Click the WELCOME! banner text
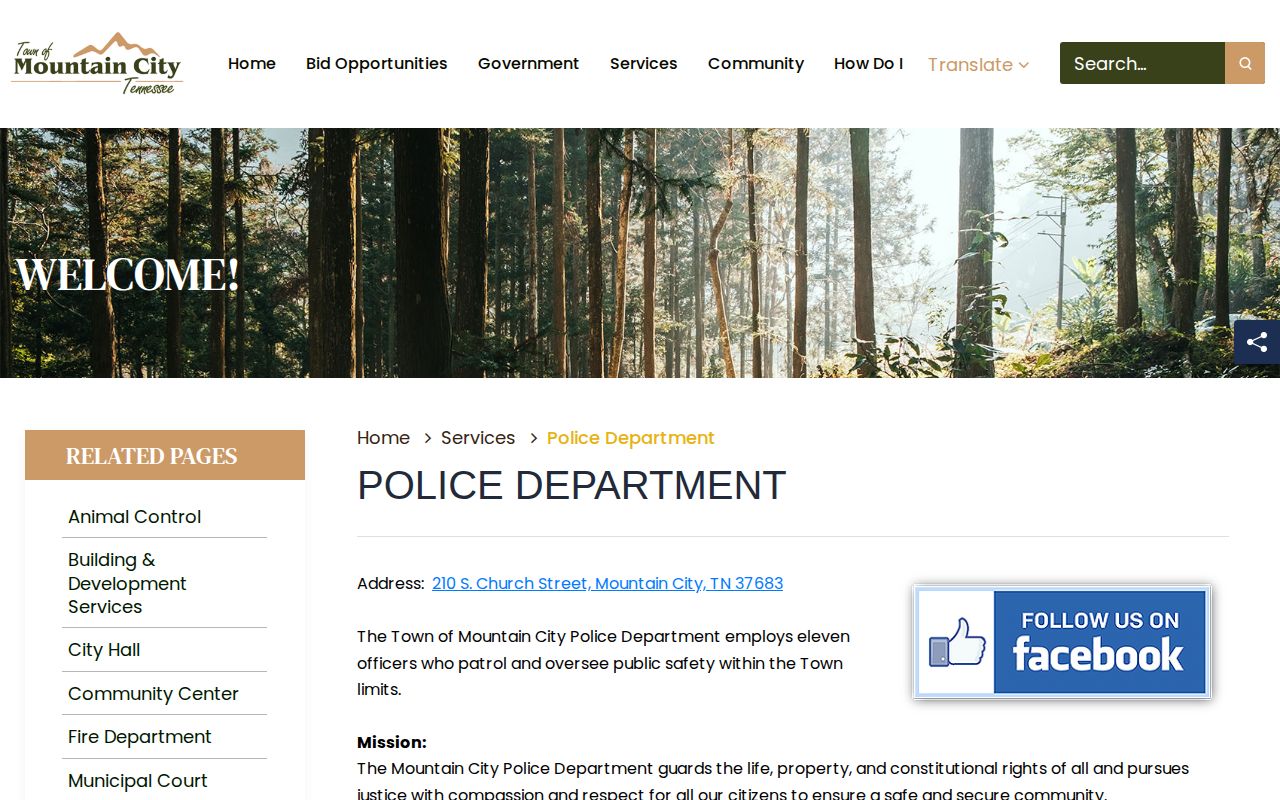This screenshot has height=800, width=1280. pyautogui.click(x=128, y=274)
